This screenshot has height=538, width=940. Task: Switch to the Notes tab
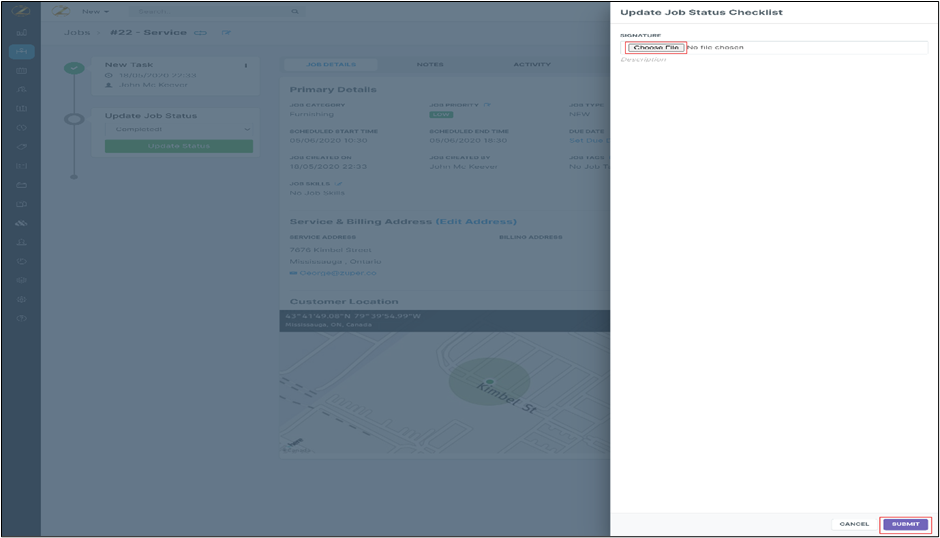(430, 65)
